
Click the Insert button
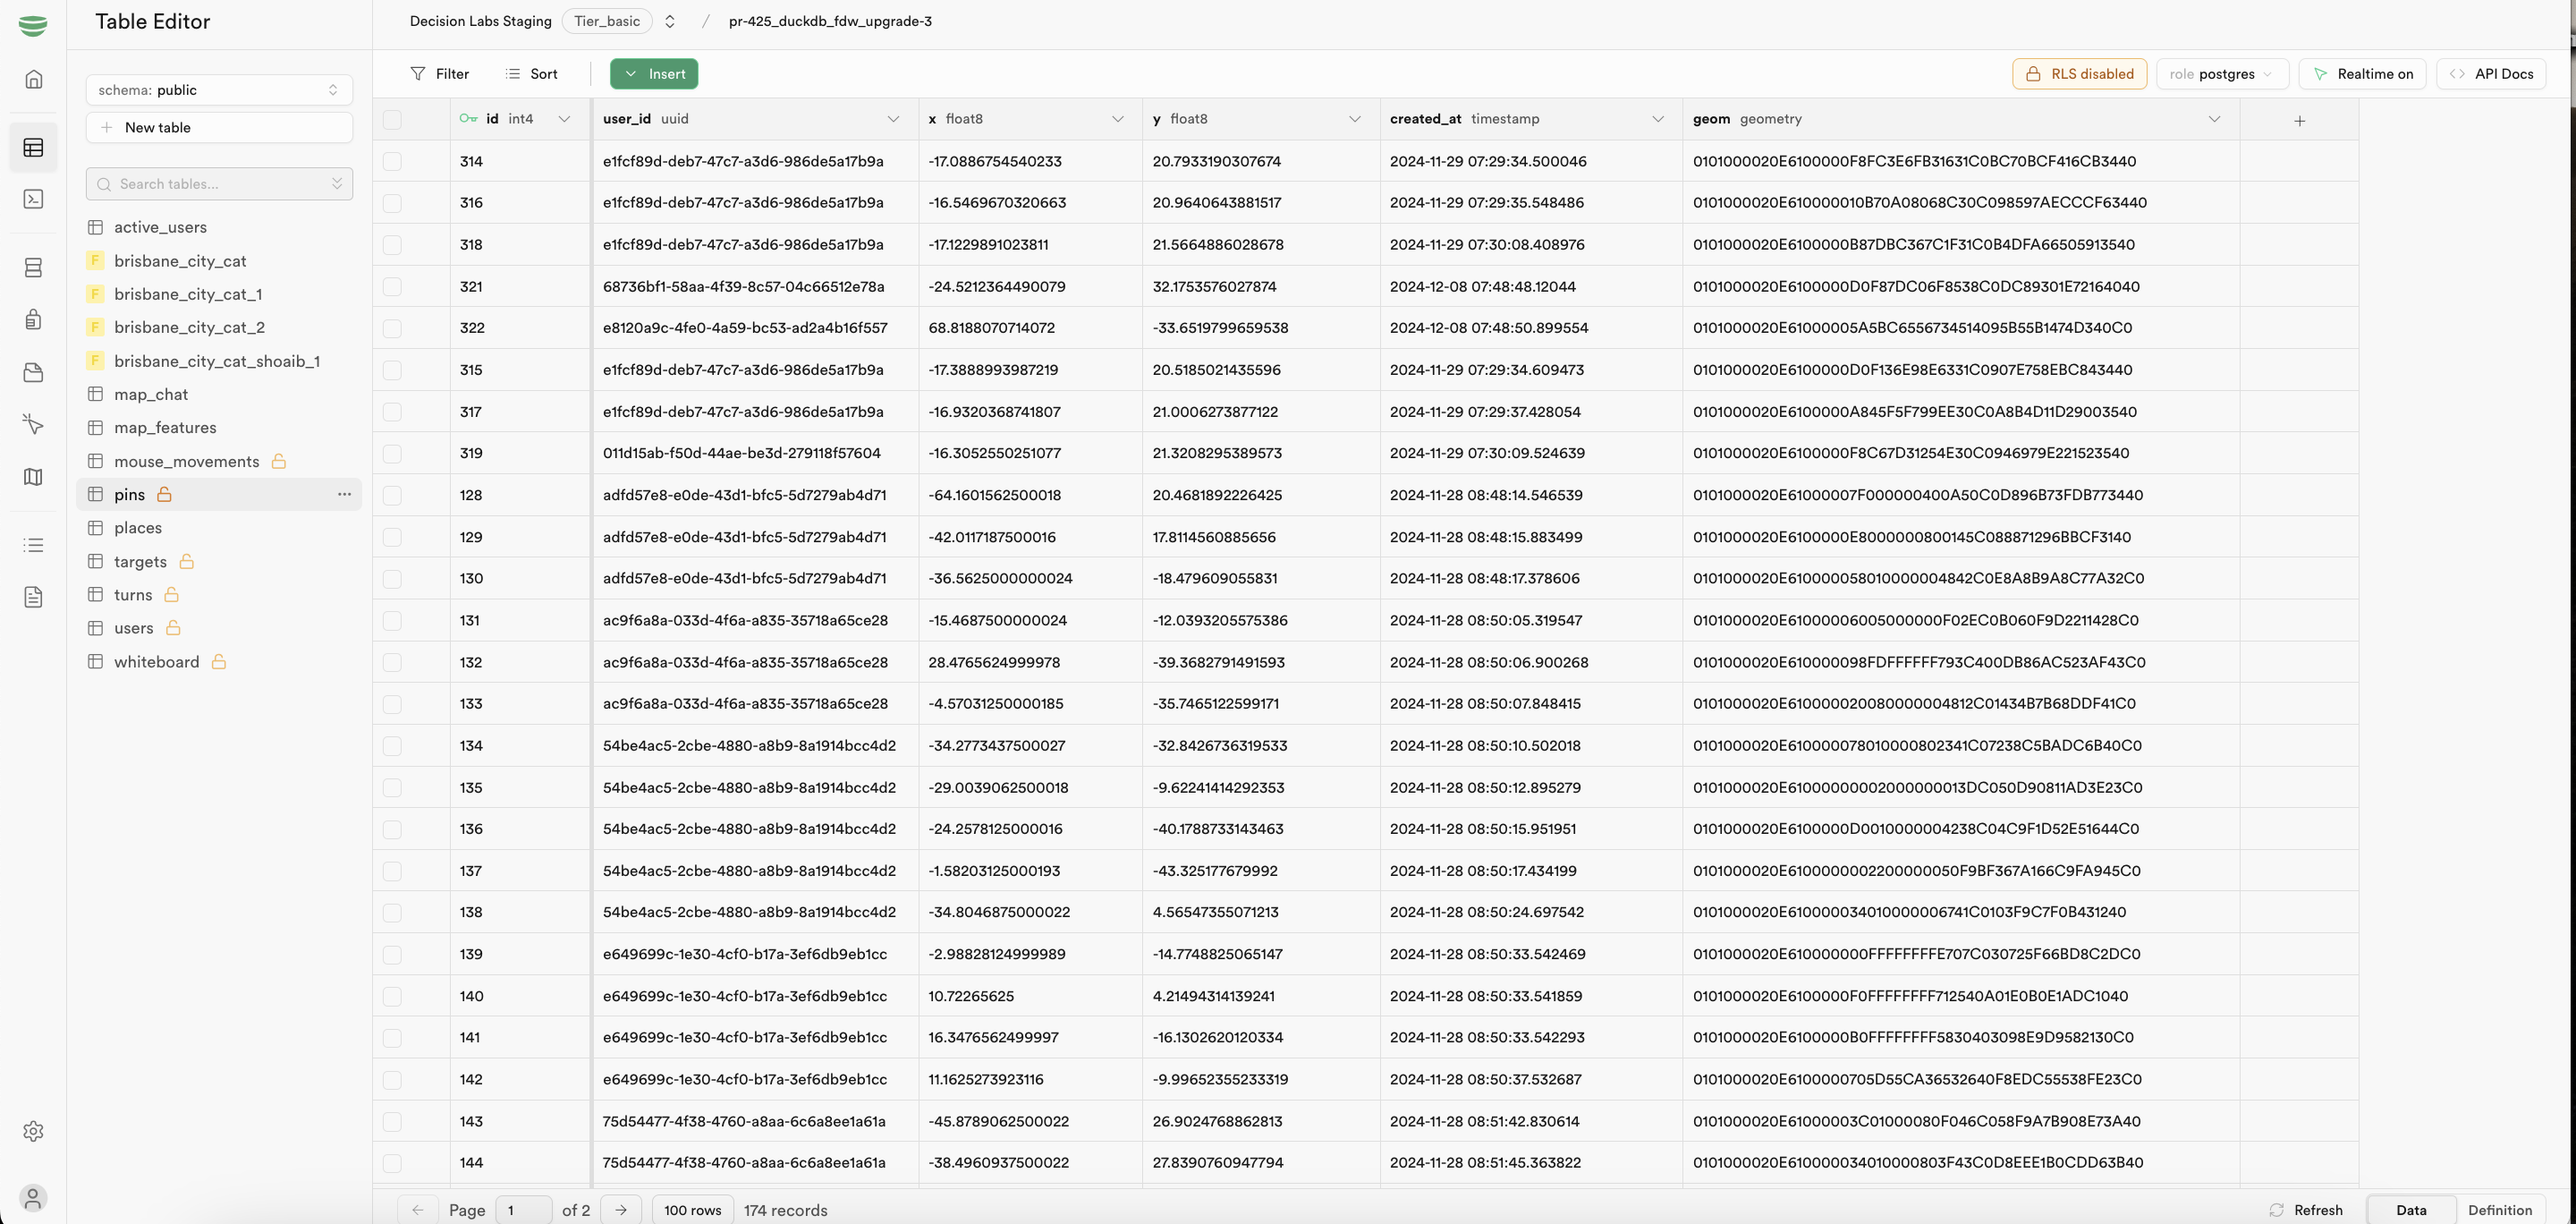[653, 73]
